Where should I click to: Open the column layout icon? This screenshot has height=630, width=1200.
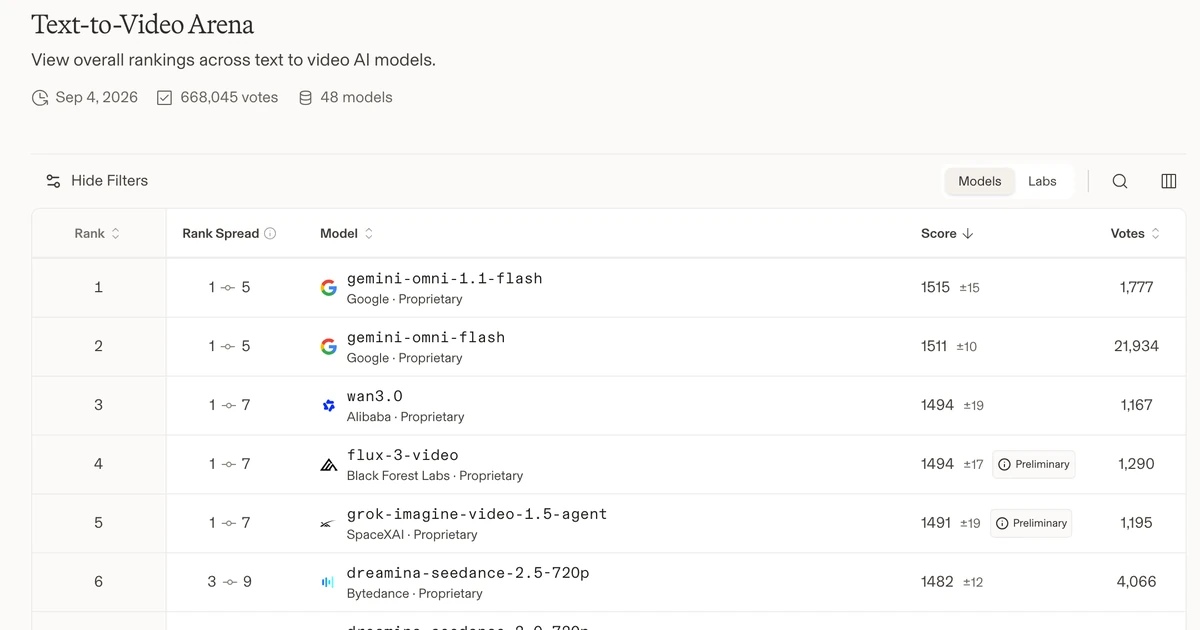(x=1168, y=181)
